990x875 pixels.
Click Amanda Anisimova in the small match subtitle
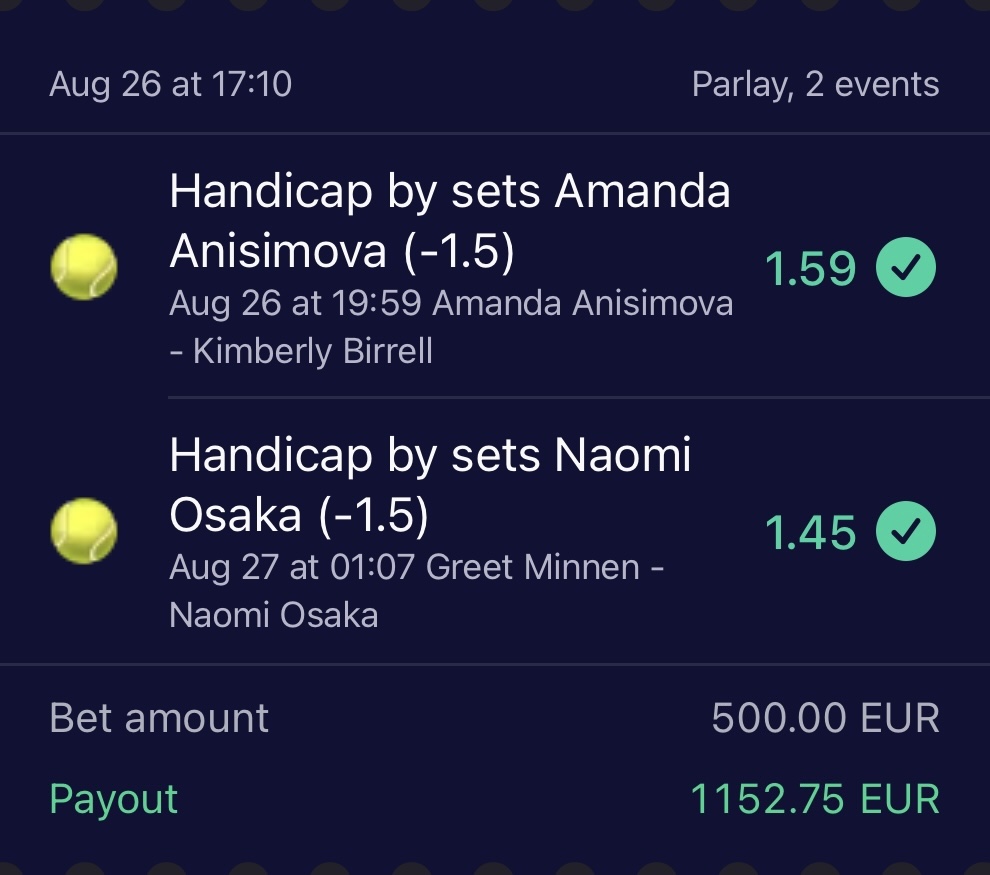[x=582, y=303]
